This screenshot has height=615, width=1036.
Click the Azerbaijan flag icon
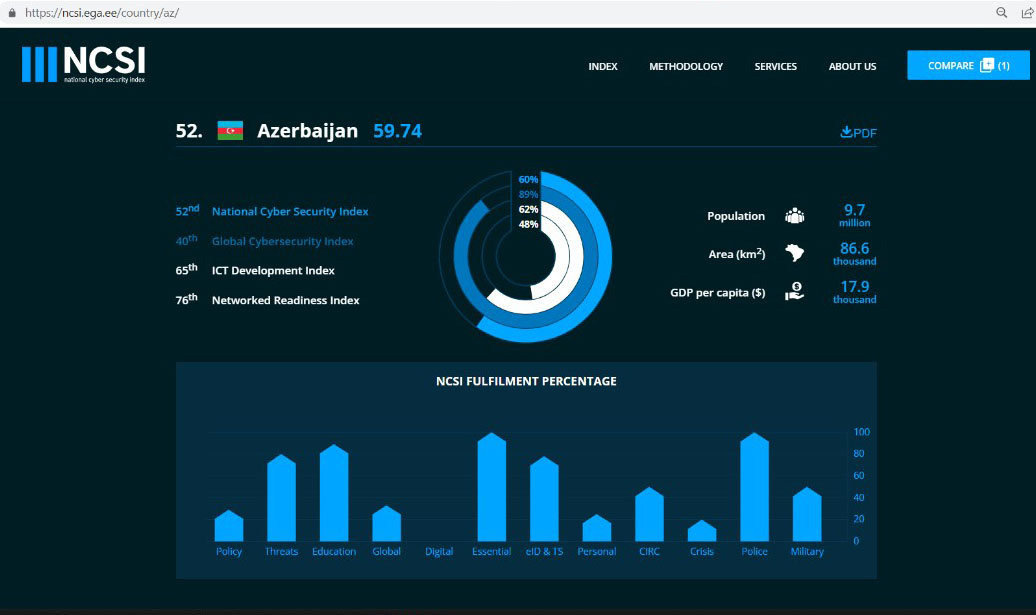tap(230, 131)
